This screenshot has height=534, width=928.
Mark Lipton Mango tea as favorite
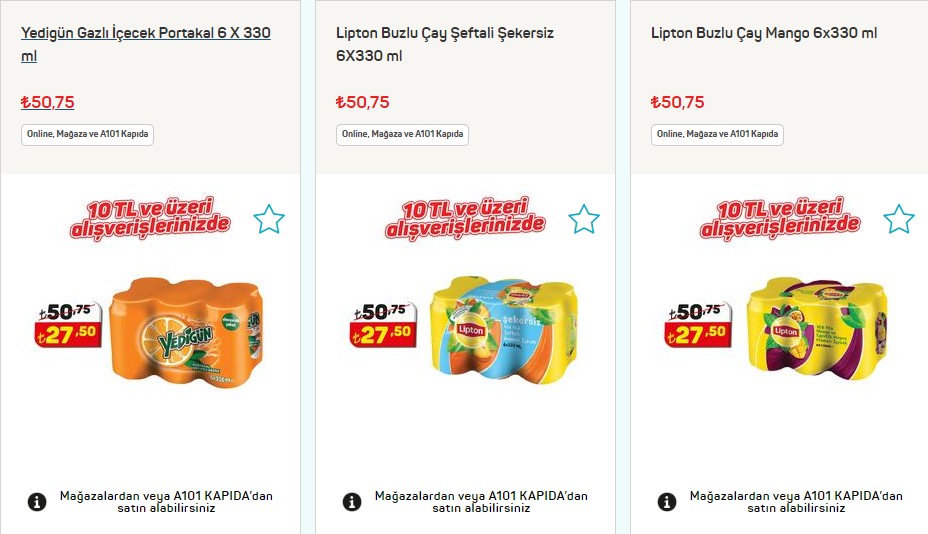[899, 219]
